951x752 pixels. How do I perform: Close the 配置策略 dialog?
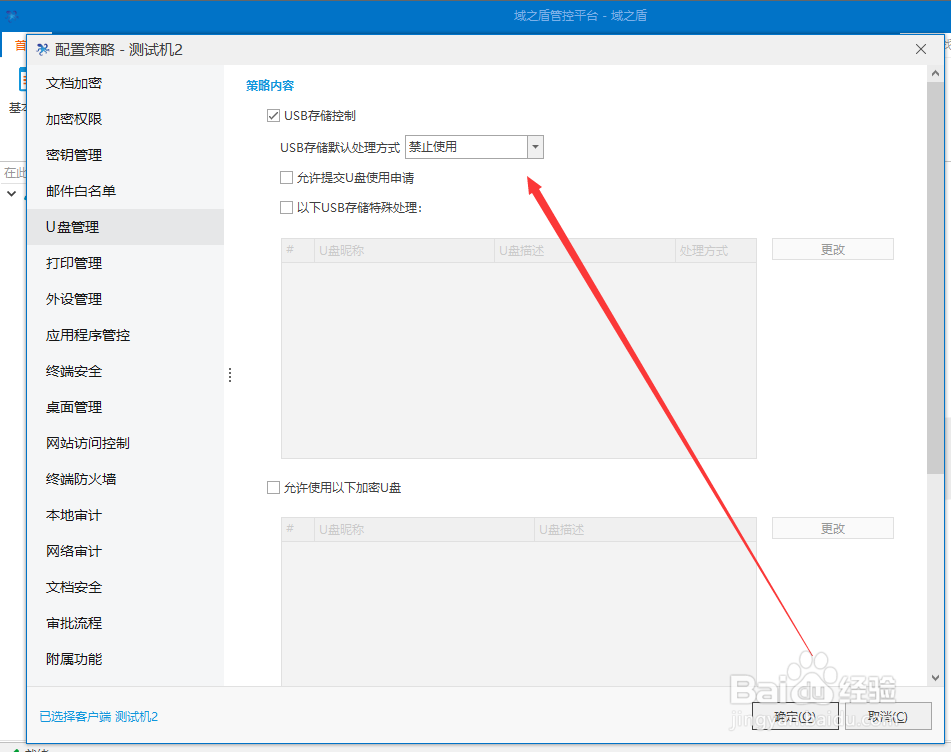[x=921, y=50]
